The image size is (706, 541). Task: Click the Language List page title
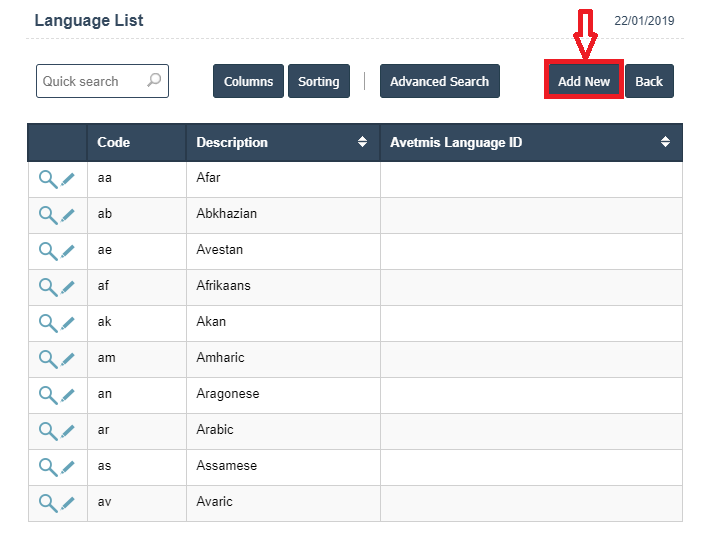coord(89,20)
